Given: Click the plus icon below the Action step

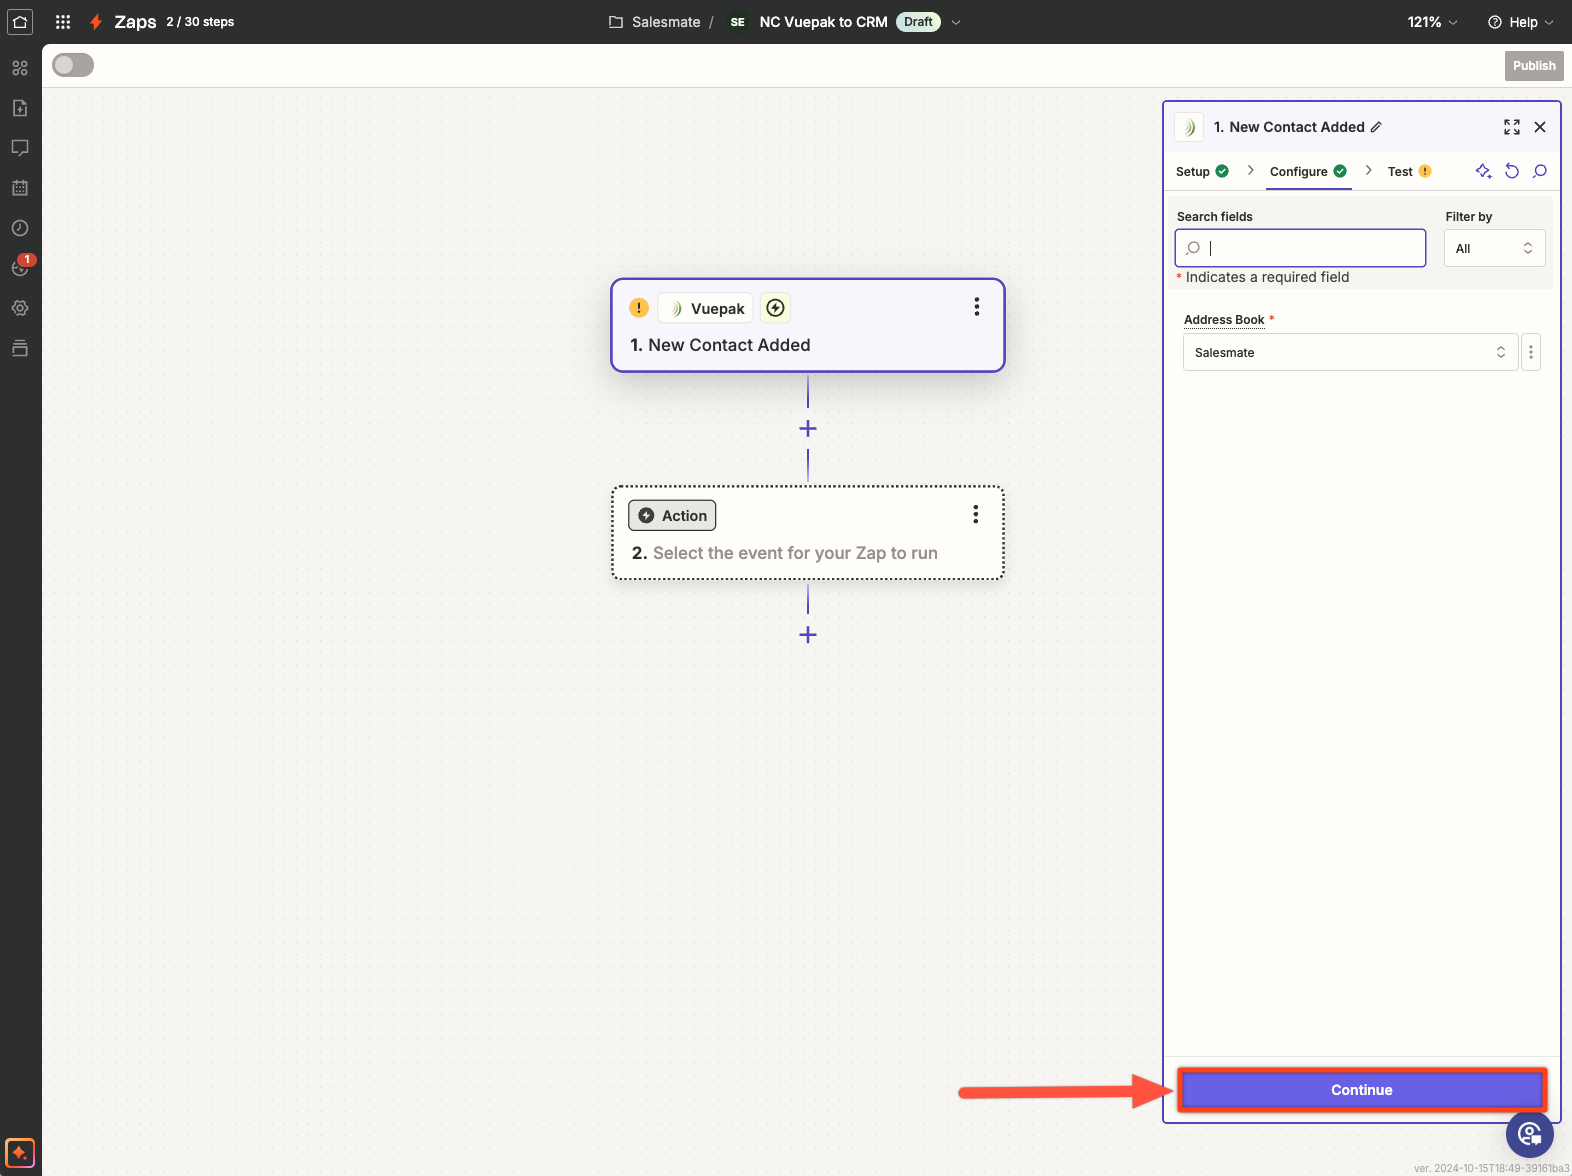Looking at the screenshot, I should tap(808, 635).
